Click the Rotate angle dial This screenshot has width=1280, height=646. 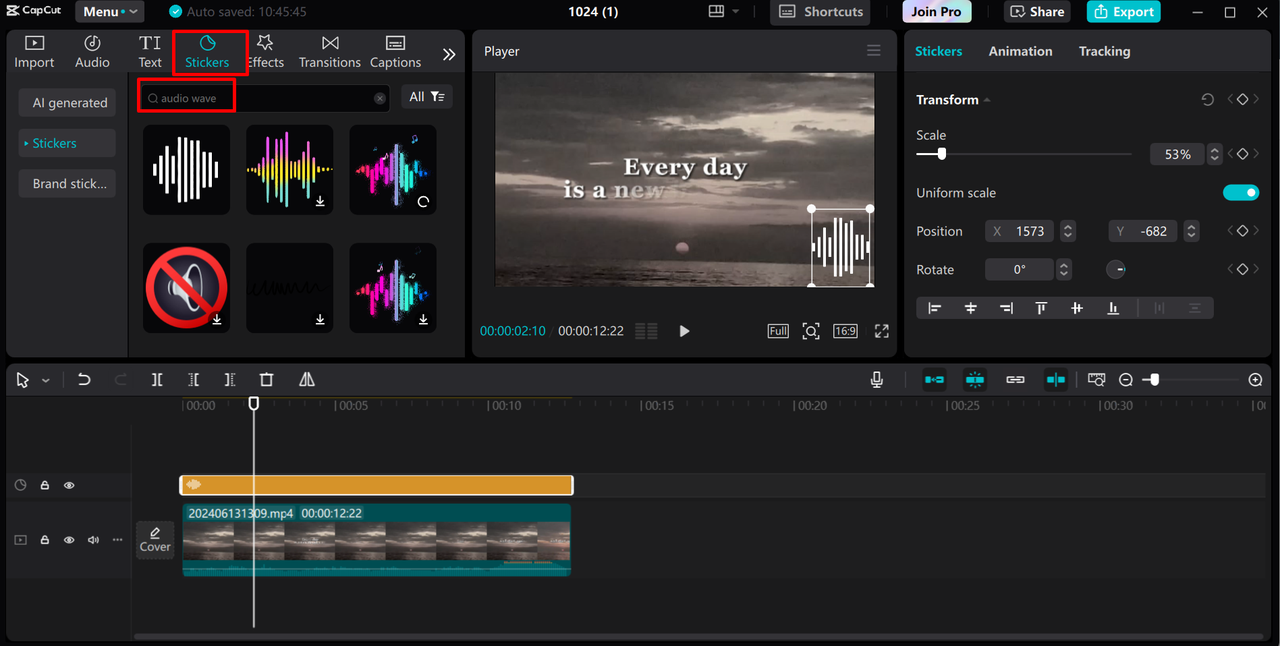[1116, 270]
